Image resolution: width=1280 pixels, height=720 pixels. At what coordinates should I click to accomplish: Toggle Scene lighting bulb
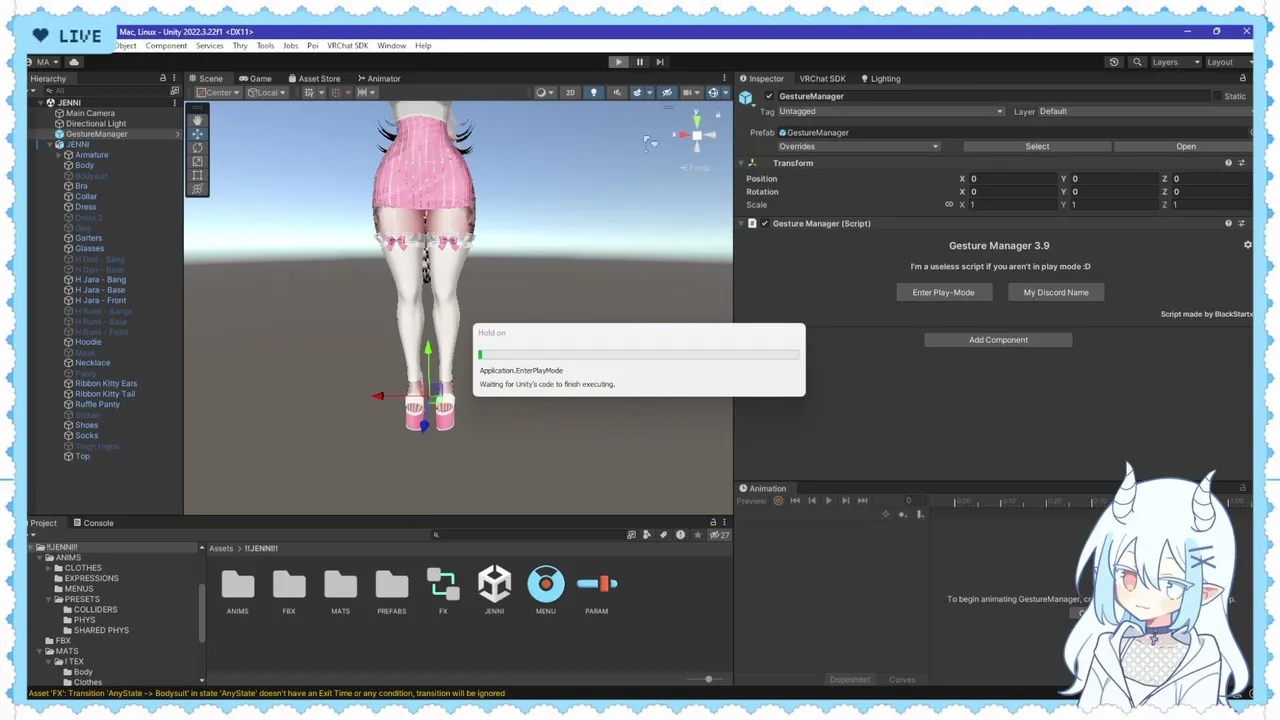coord(593,93)
